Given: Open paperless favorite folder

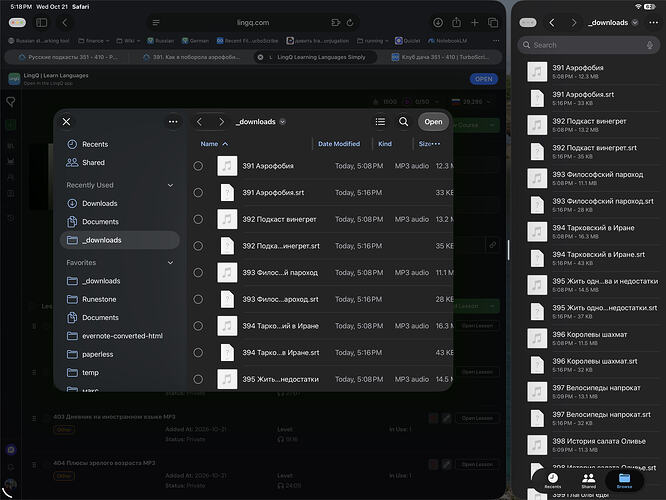Looking at the screenshot, I should [x=119, y=354].
